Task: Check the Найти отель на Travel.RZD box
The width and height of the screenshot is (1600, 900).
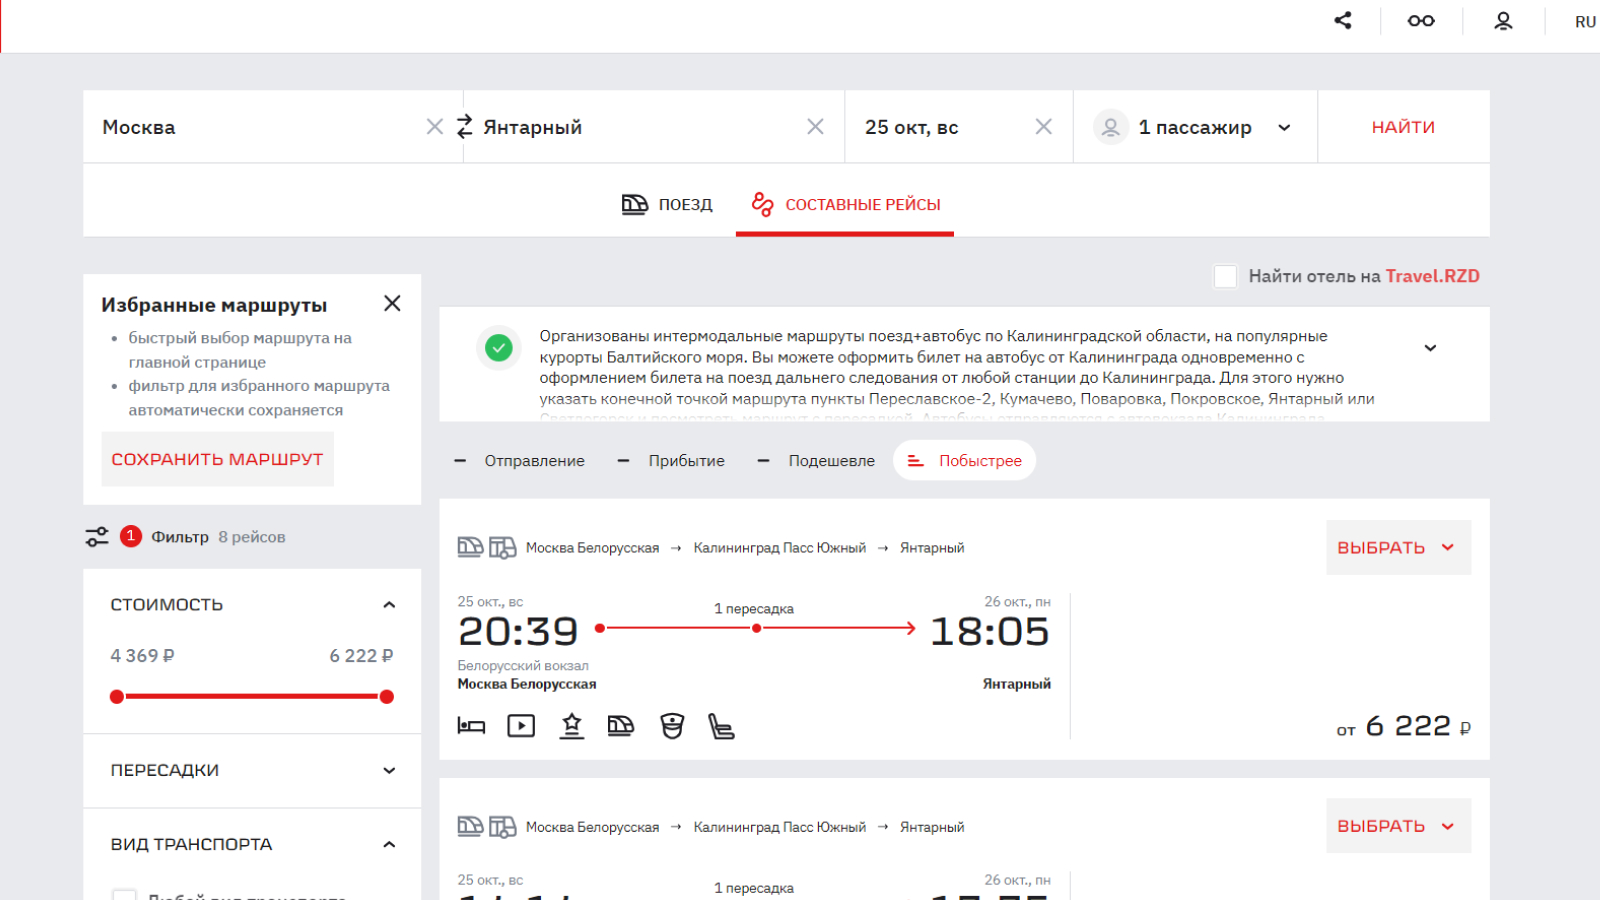Action: tap(1225, 276)
